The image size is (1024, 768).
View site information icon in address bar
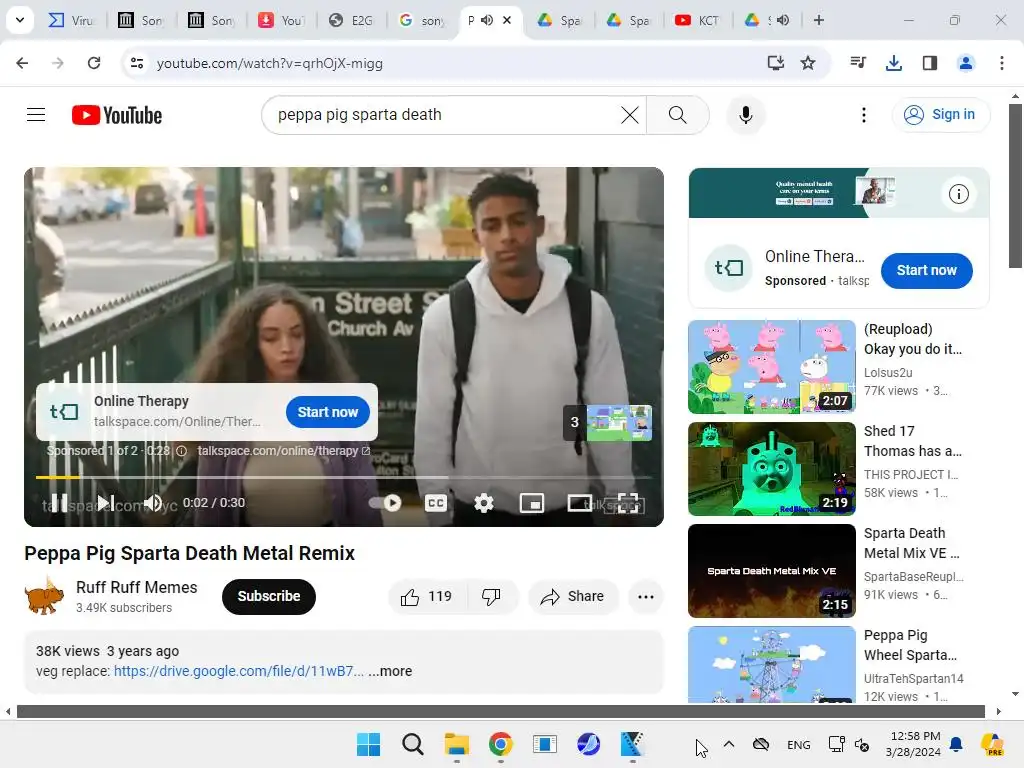[137, 63]
